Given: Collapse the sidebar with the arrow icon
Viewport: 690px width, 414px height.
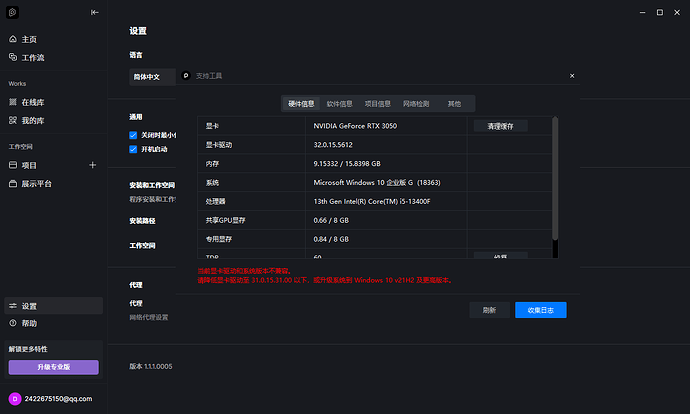Looking at the screenshot, I should point(95,12).
